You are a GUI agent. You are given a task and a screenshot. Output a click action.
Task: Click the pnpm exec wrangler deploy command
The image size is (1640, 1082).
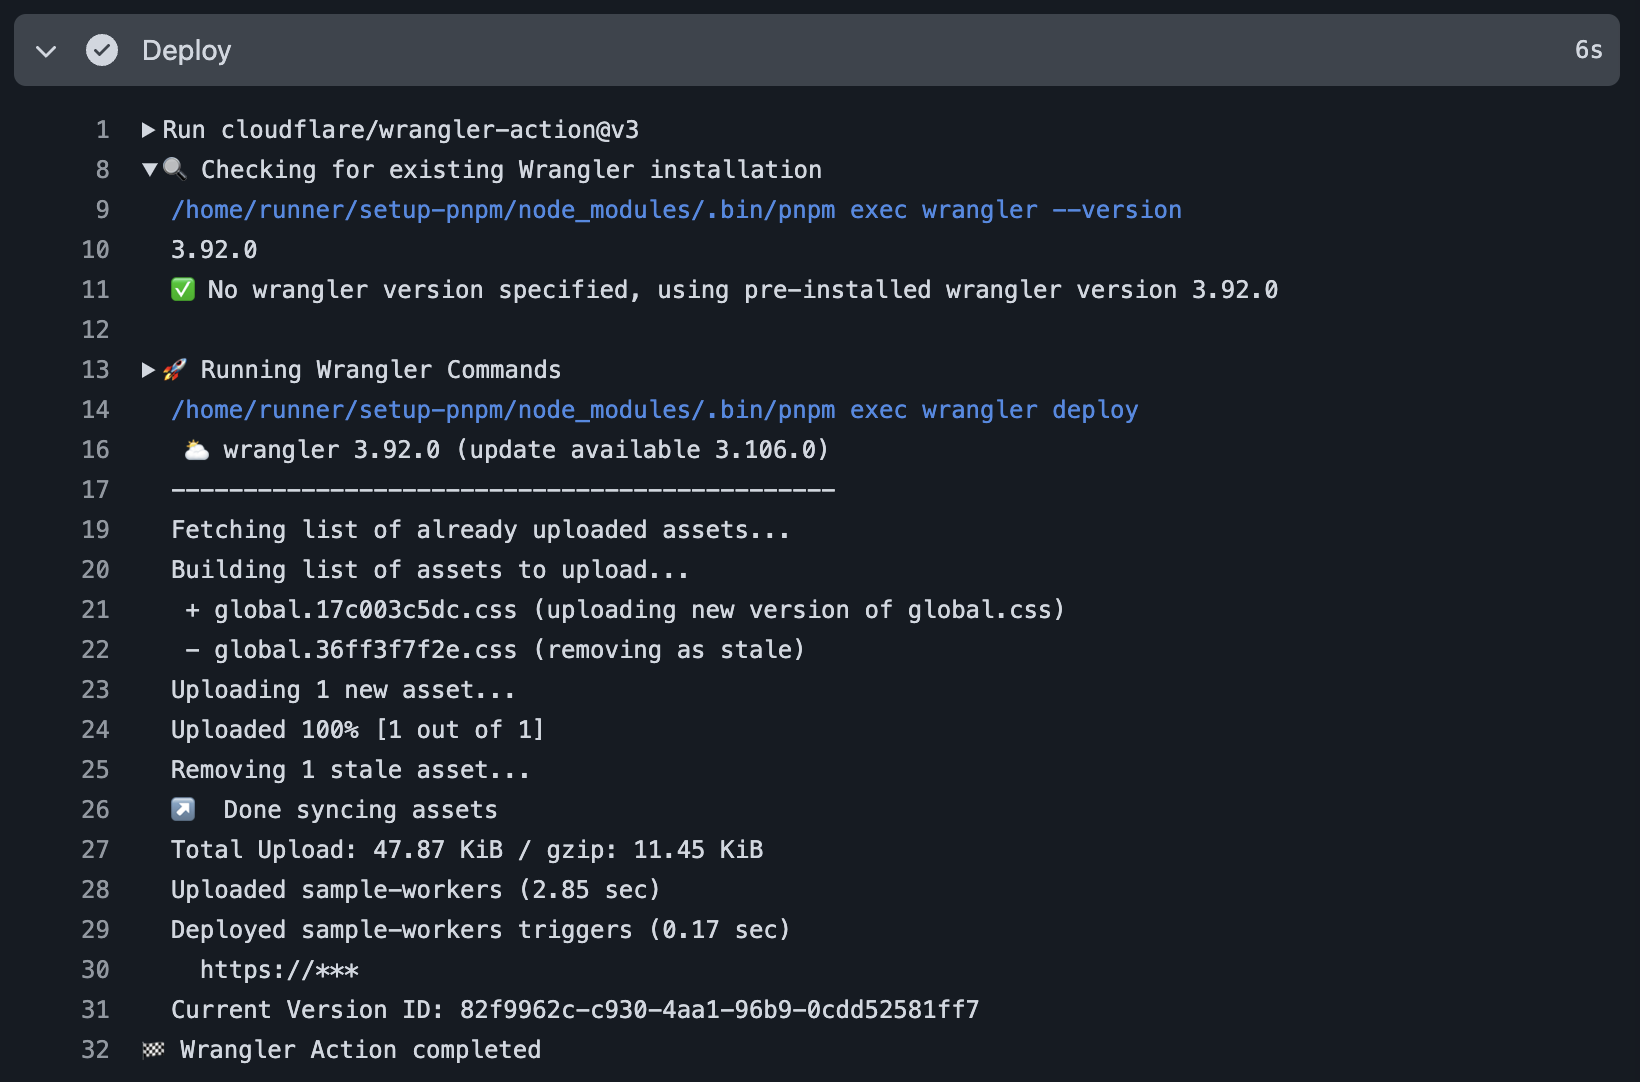tap(655, 410)
